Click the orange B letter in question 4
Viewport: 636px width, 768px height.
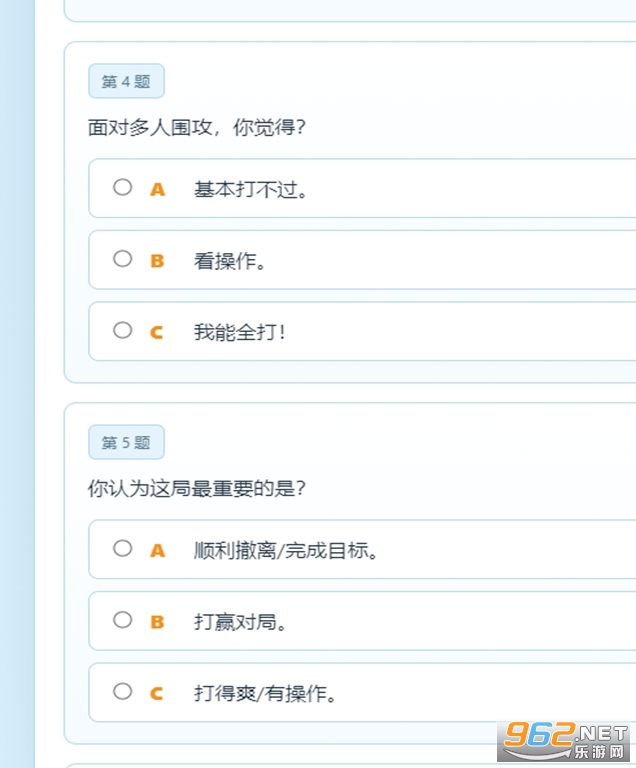pos(157,261)
